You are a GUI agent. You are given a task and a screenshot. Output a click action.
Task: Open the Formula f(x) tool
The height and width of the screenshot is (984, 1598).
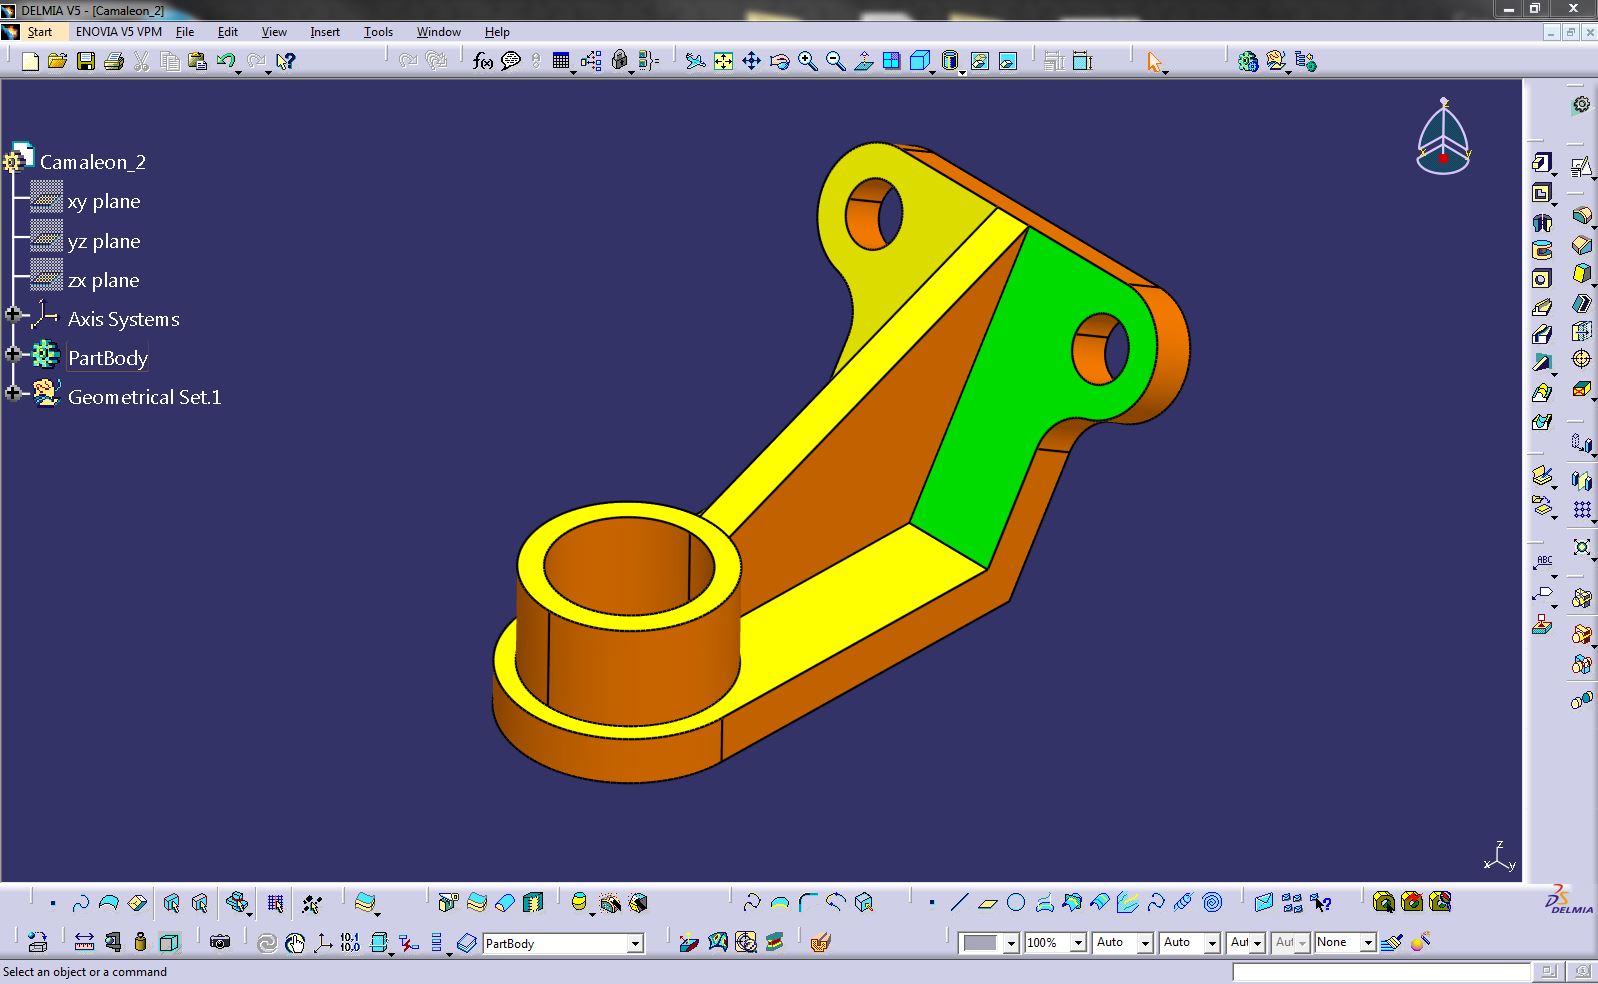tap(483, 62)
